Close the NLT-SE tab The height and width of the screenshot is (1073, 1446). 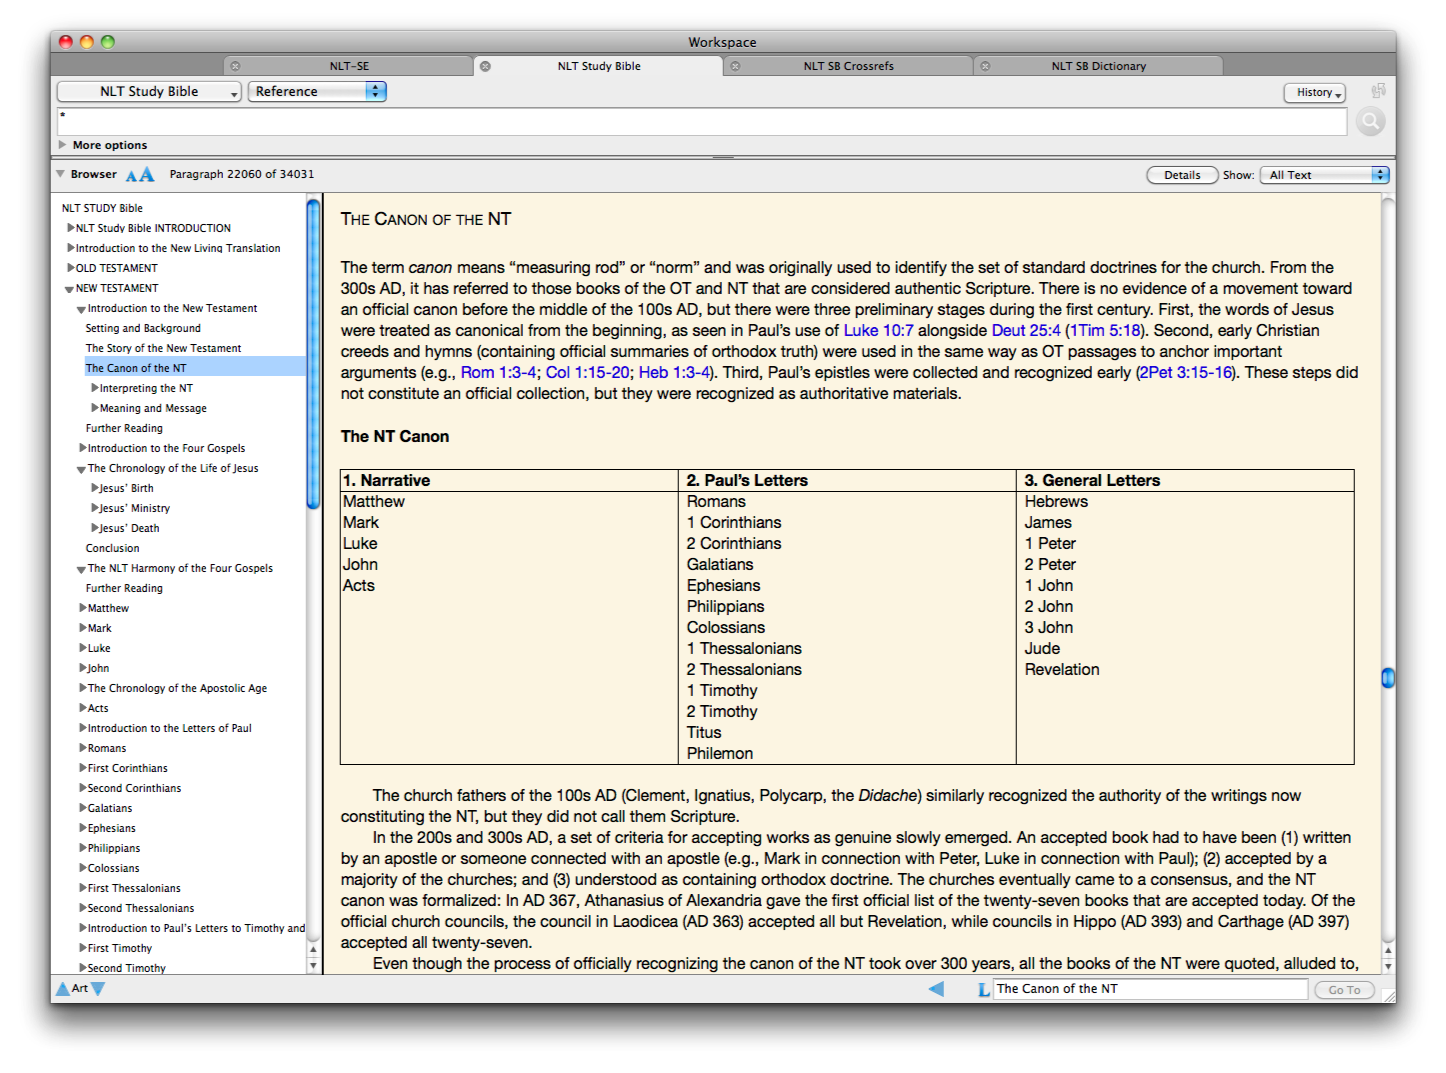pos(235,66)
